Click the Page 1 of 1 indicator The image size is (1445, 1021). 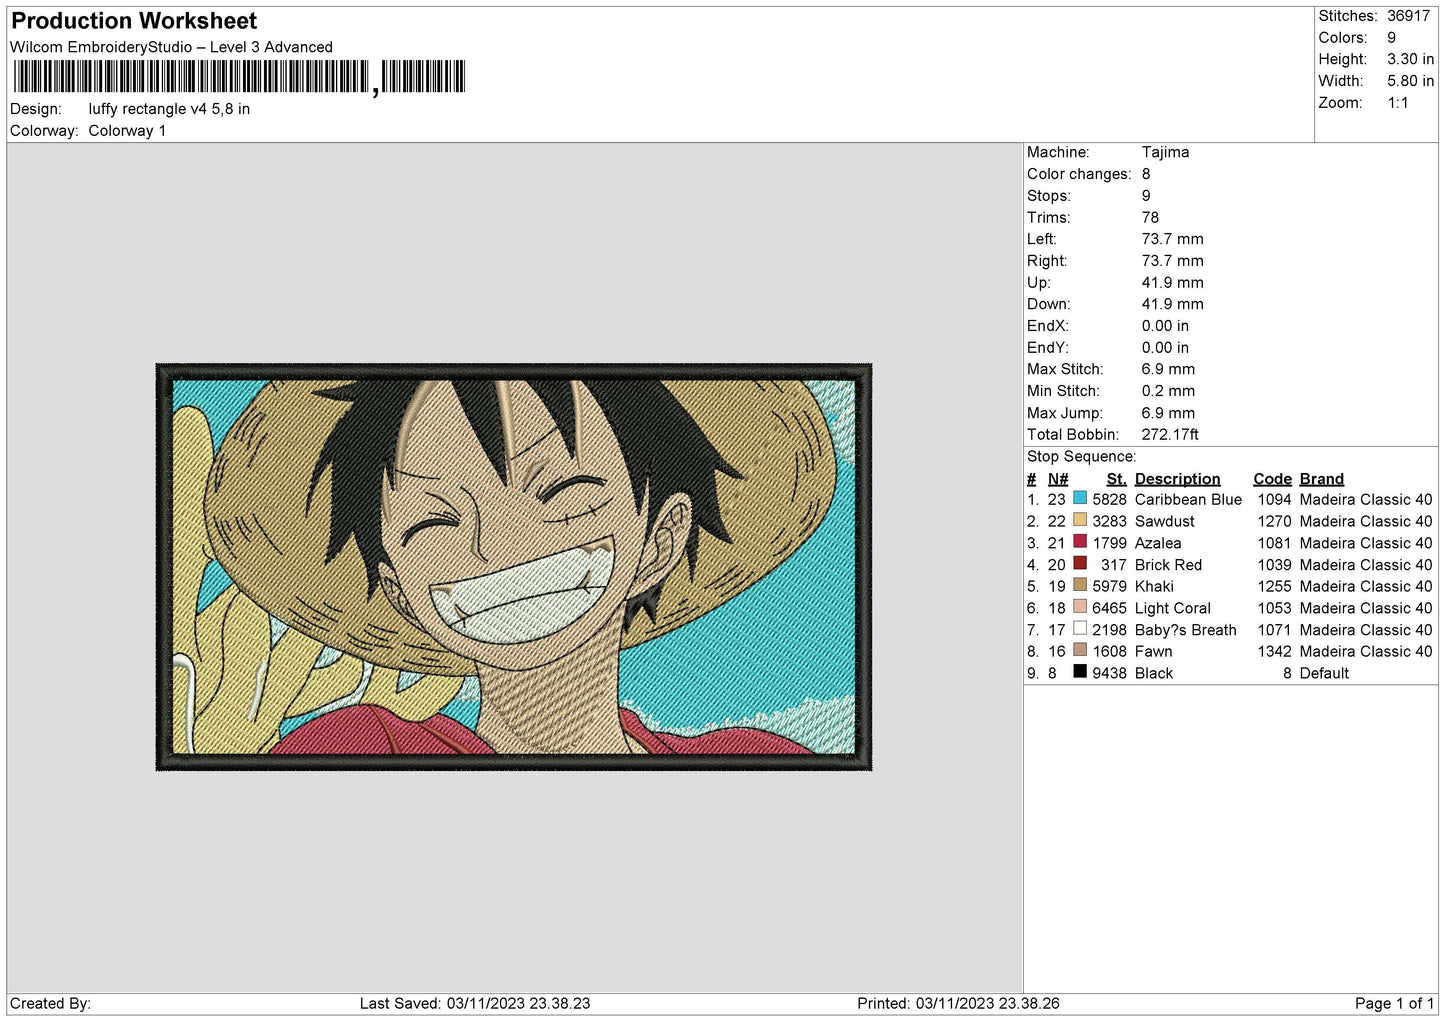click(1394, 1003)
